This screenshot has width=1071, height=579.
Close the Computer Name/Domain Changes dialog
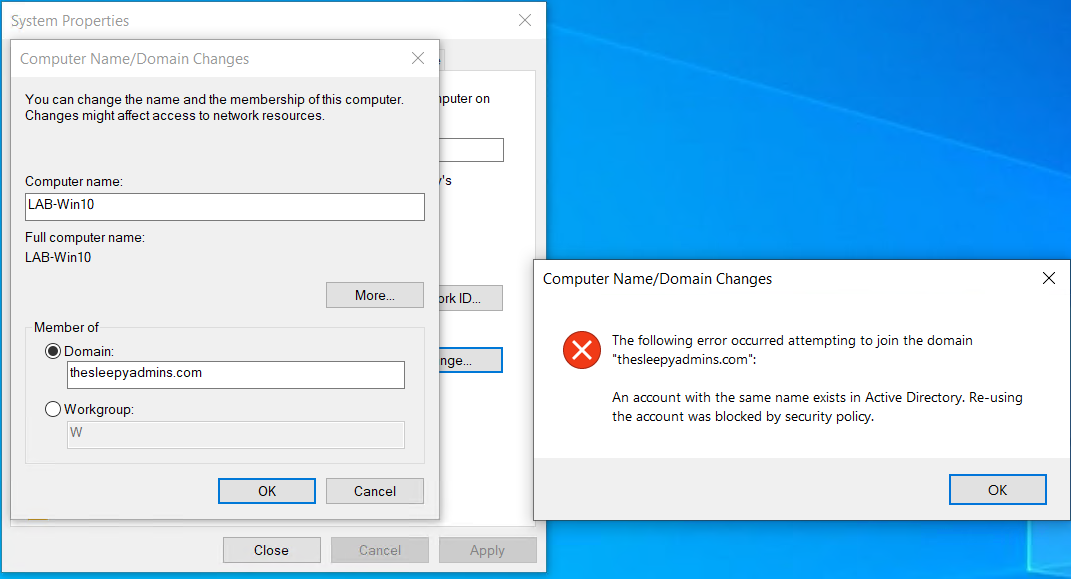click(418, 58)
